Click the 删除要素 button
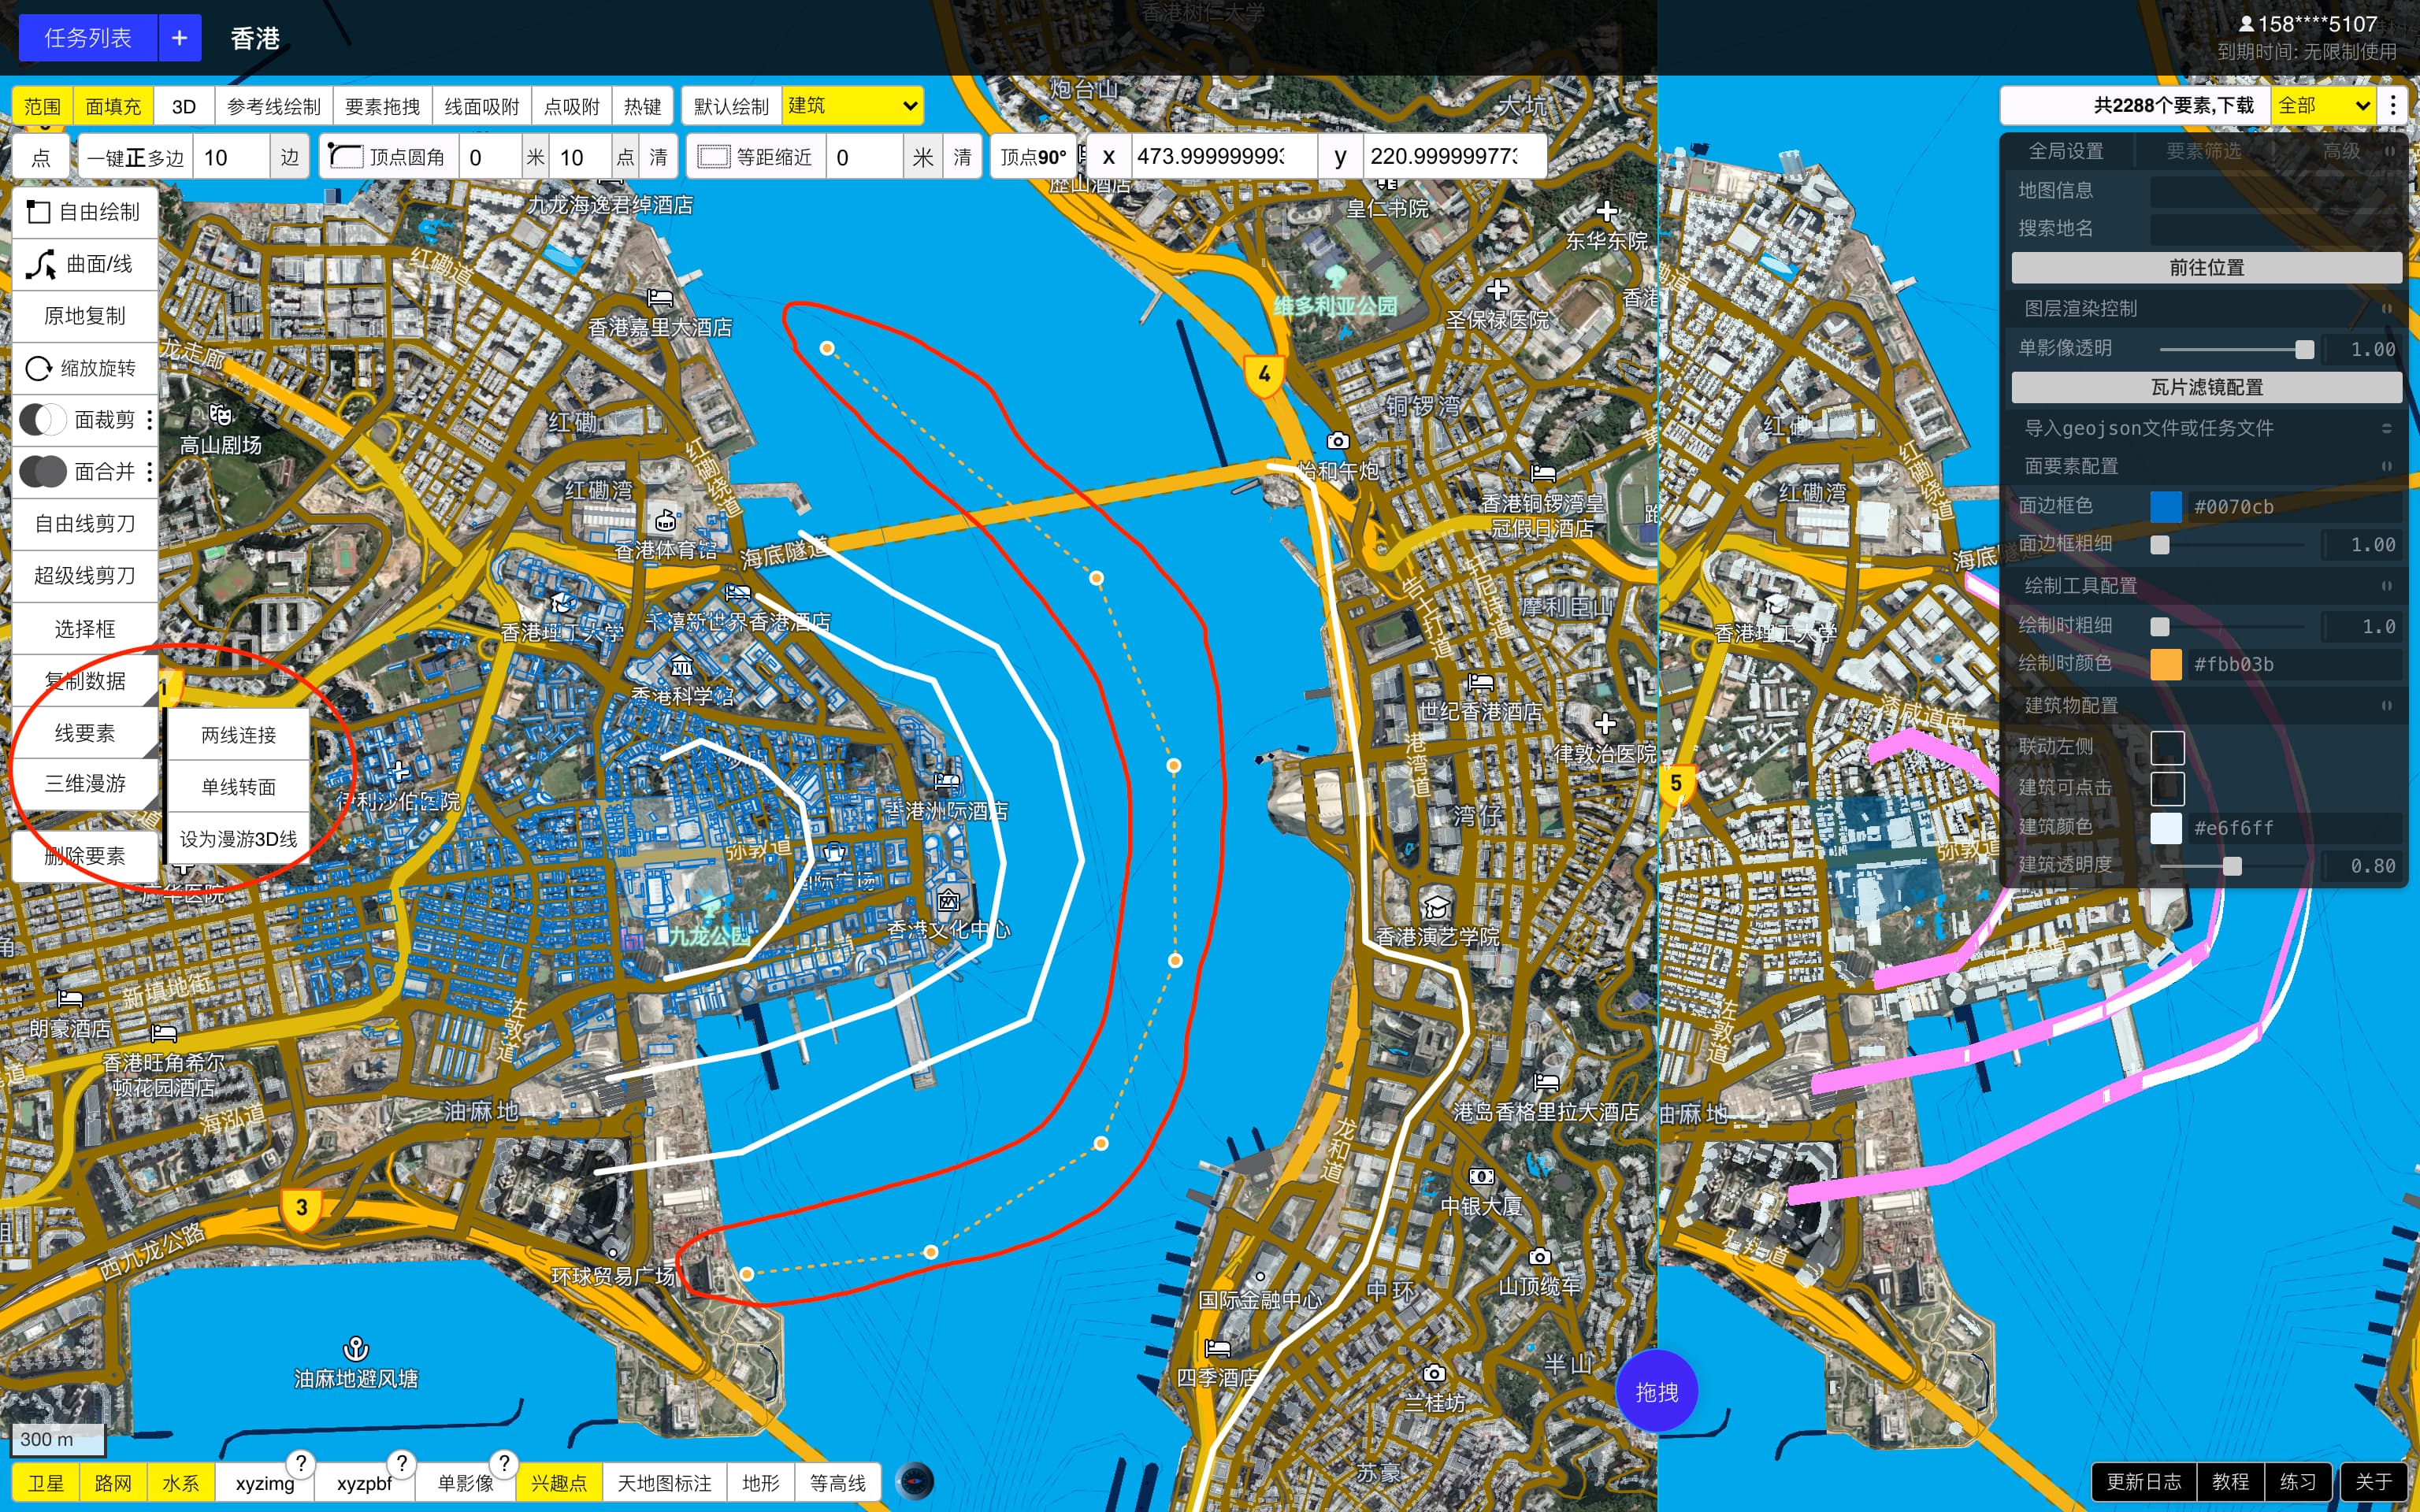The height and width of the screenshot is (1512, 2420). coord(85,856)
